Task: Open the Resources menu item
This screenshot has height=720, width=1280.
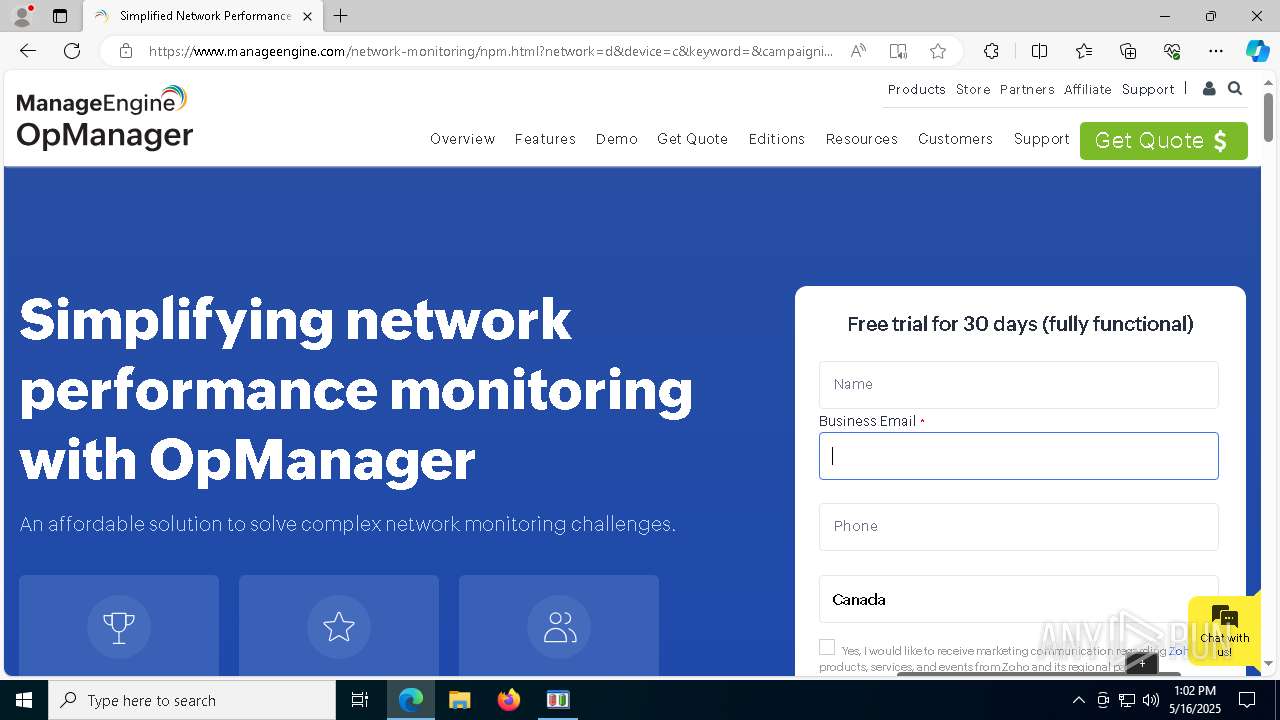Action: click(862, 139)
